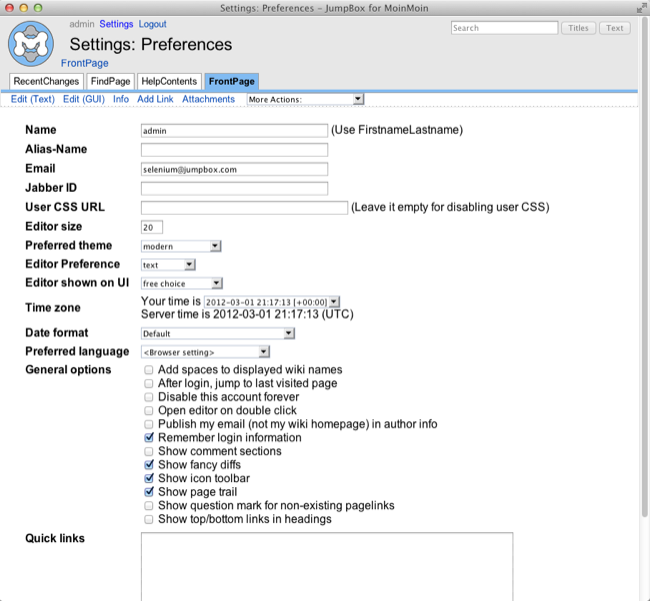
Task: Select the highlighted FrontPage tab
Action: [x=232, y=81]
